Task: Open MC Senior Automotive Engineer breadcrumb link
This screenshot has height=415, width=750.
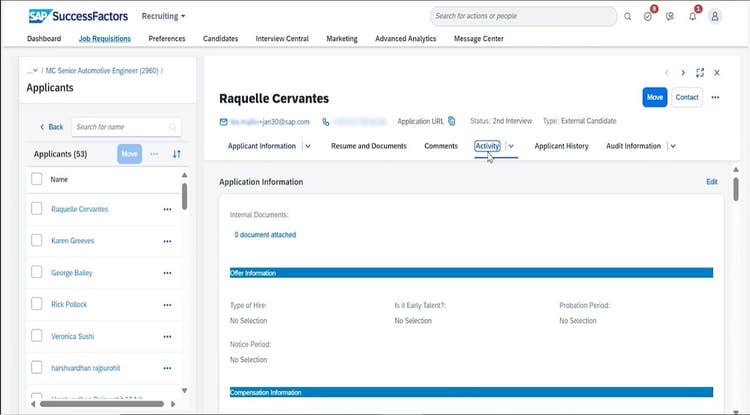Action: [102, 71]
